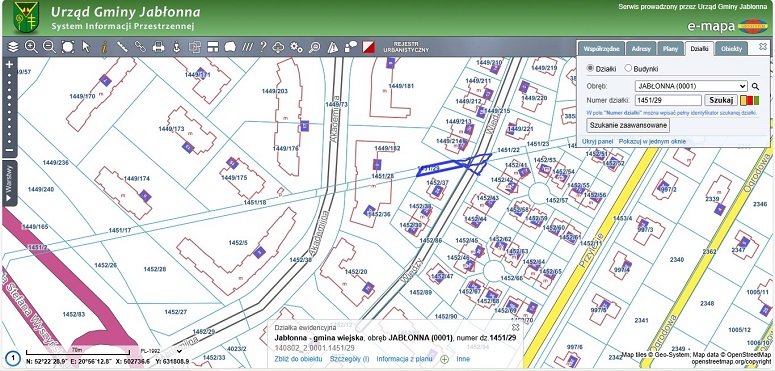Image resolution: width=775 pixels, height=371 pixels.
Task: Select the zoom out magnifier tool
Action: pyautogui.click(x=49, y=47)
